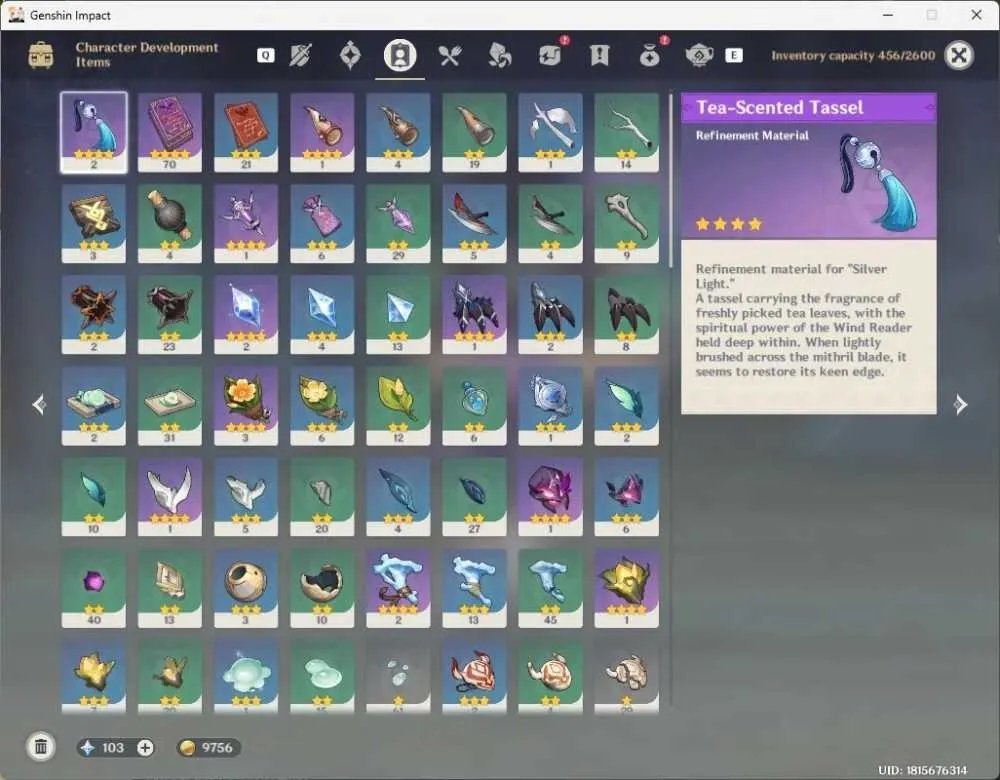This screenshot has height=780, width=1000.
Task: Go to next page with right arrow
Action: coord(960,404)
